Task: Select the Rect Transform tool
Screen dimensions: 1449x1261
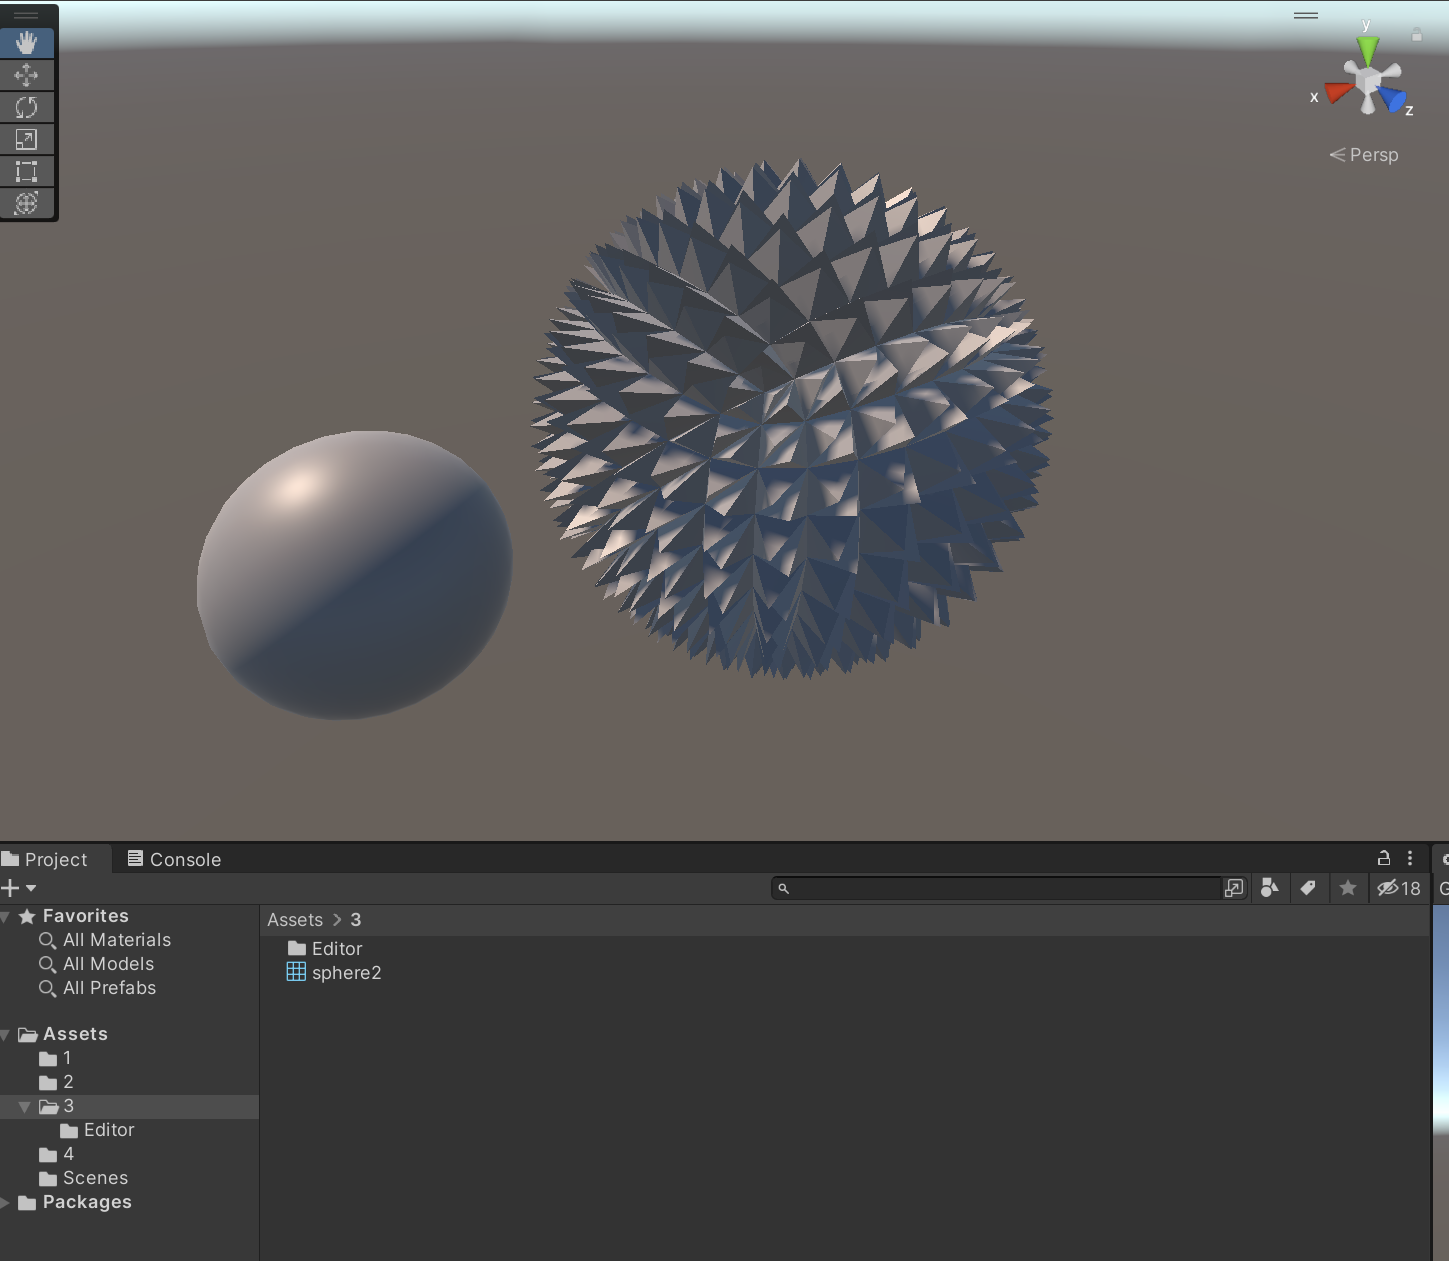Action: point(27,171)
